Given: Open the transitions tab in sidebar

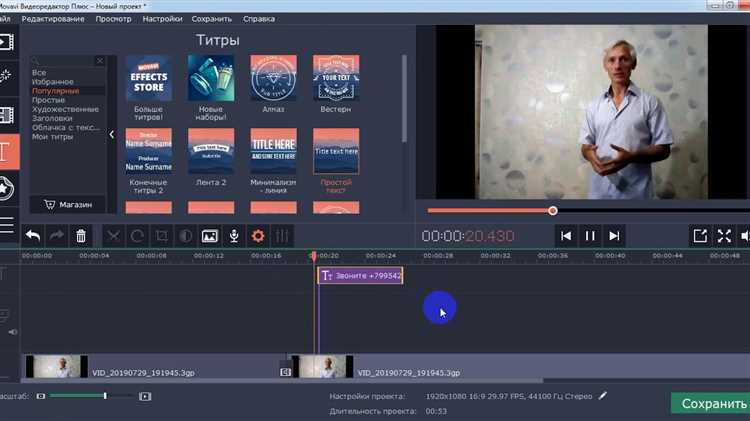Looking at the screenshot, I should (7, 115).
